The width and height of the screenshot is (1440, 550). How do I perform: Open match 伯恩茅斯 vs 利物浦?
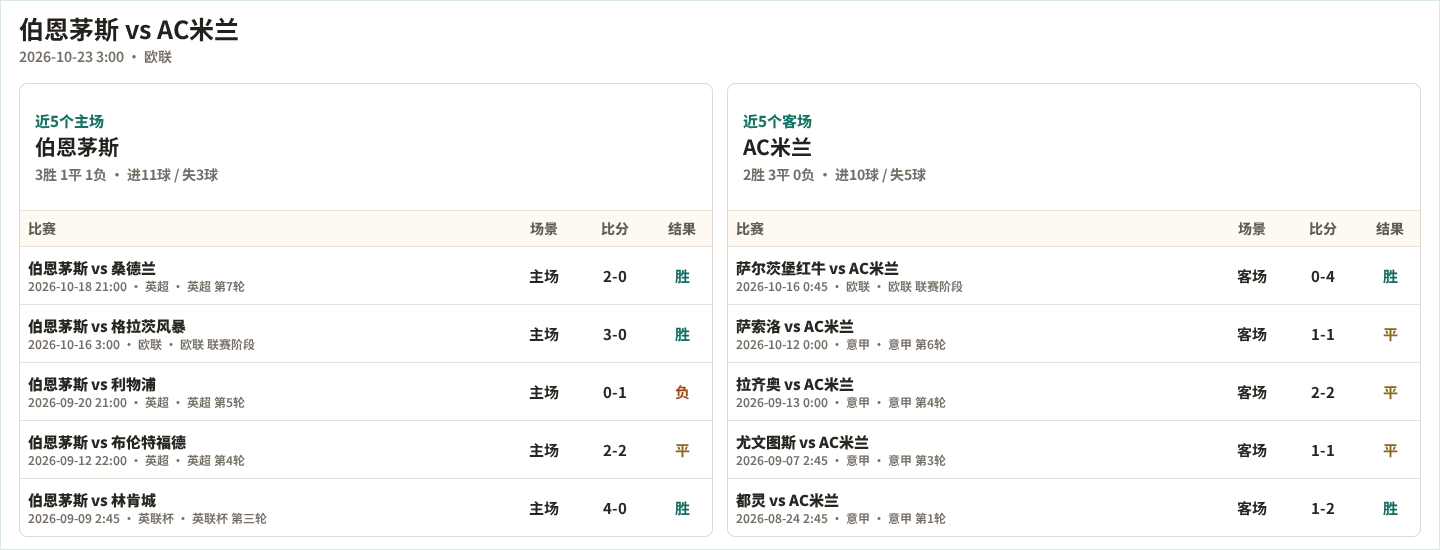tap(92, 384)
